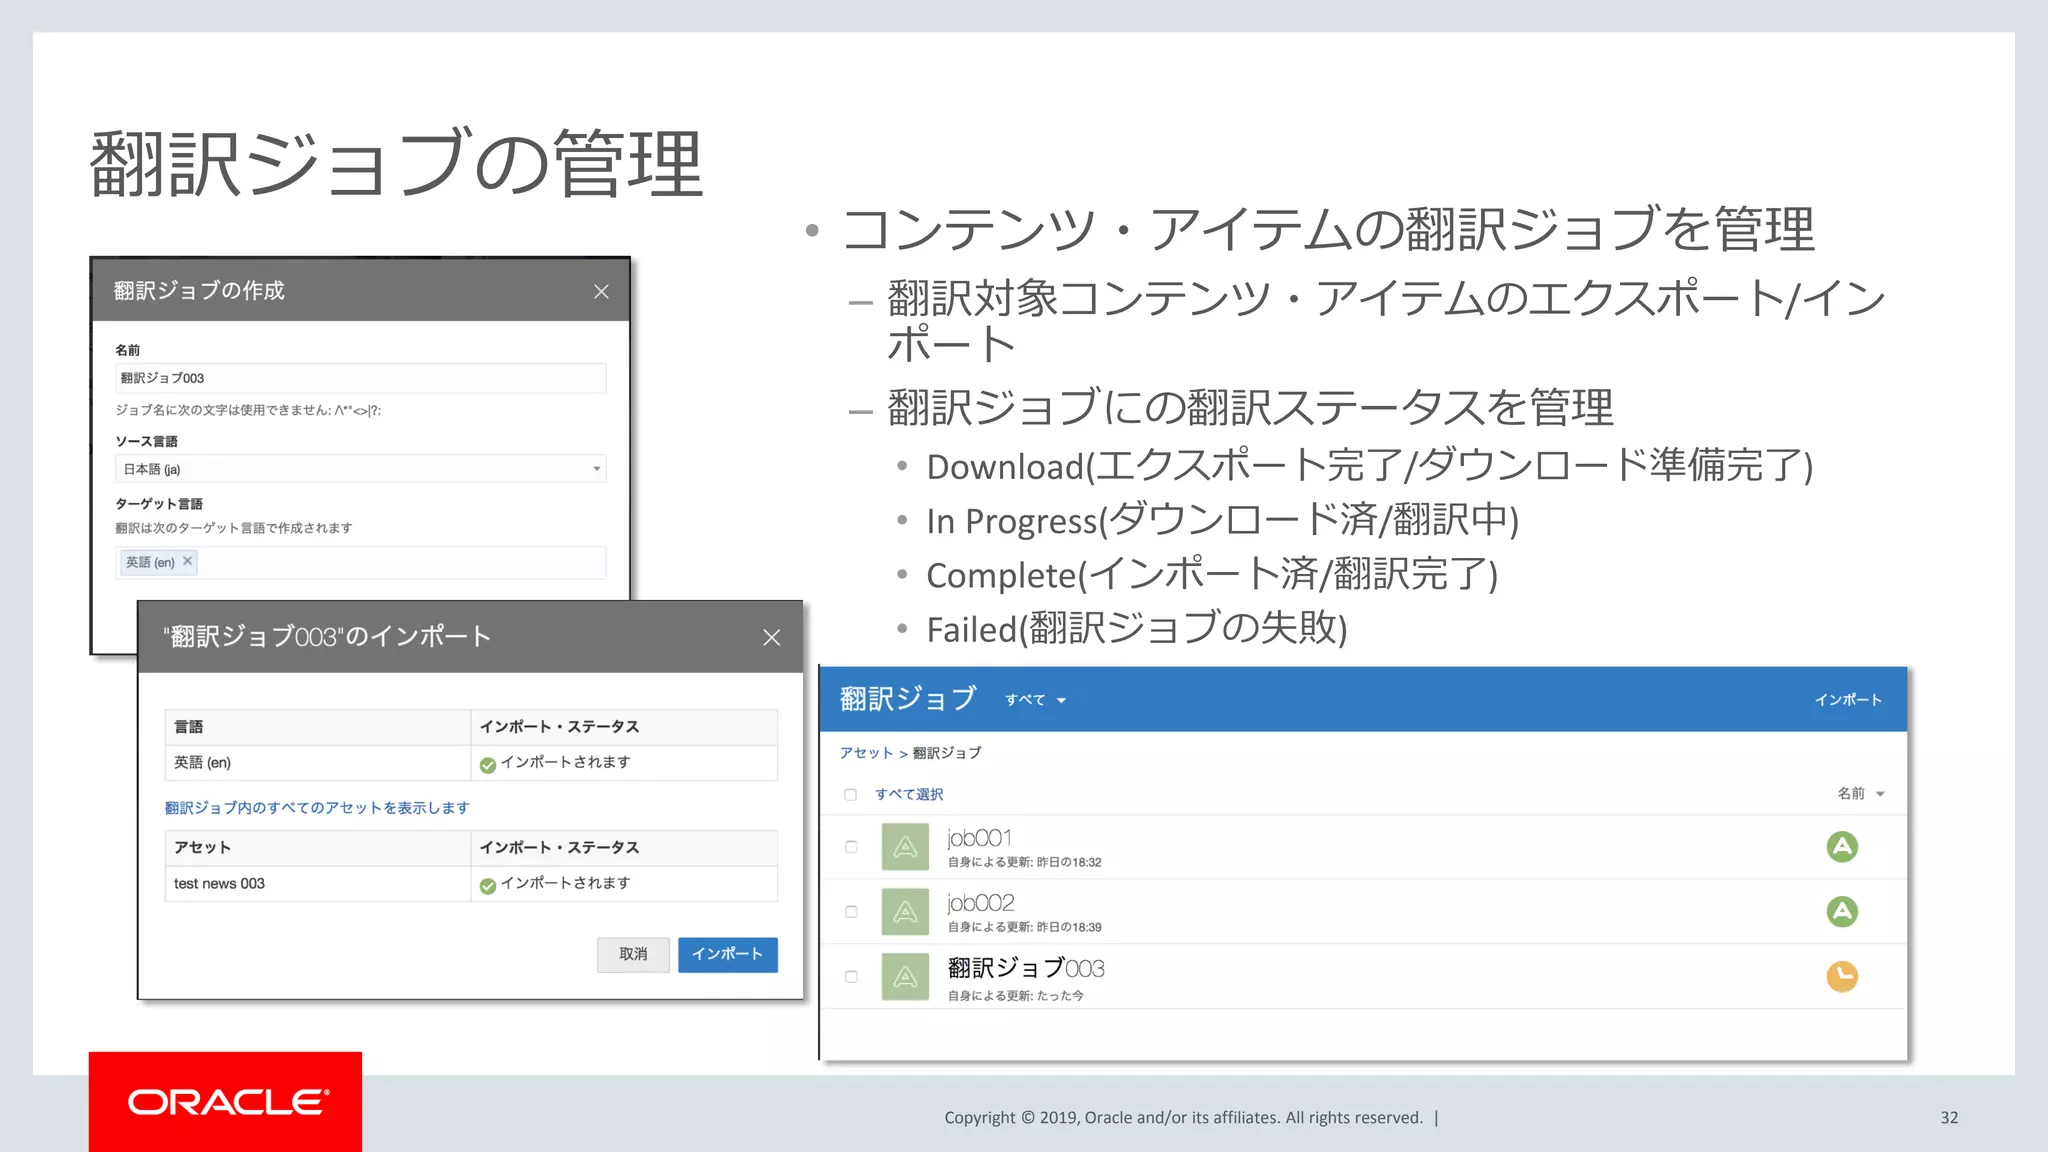This screenshot has width=2048, height=1152.
Task: Open the 名前 sort dropdown
Action: click(x=1861, y=793)
